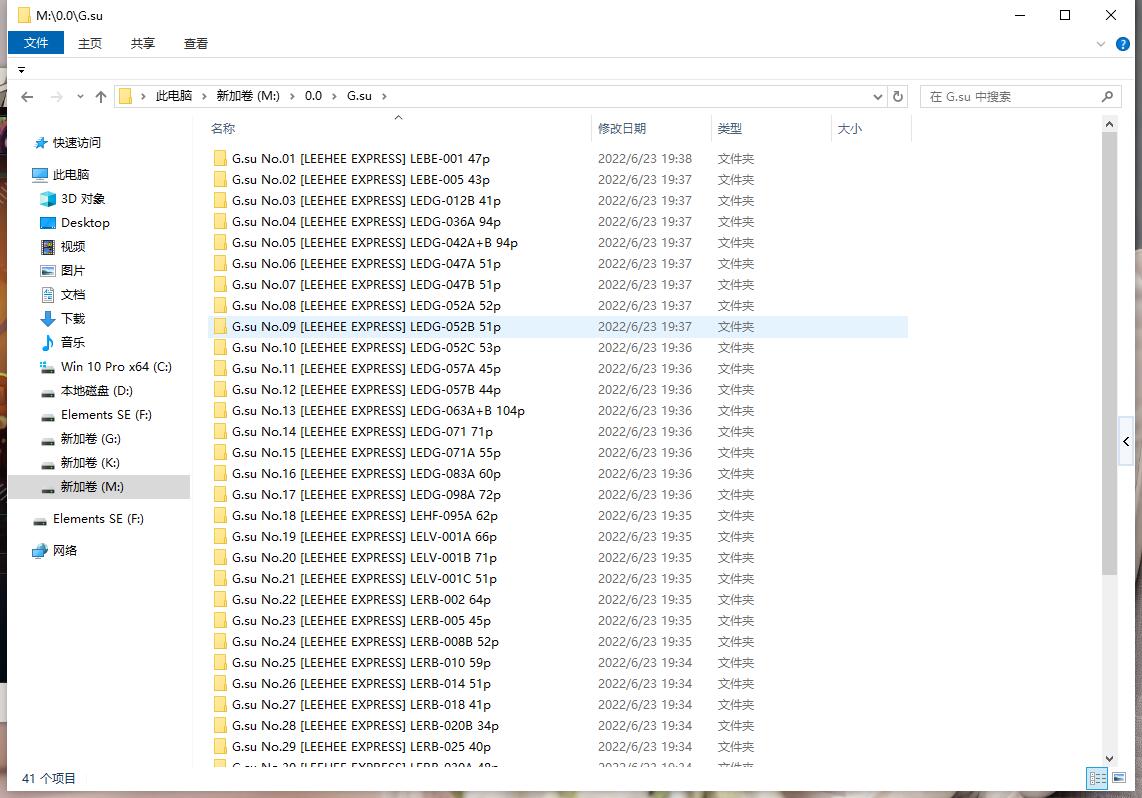Click 0.0 in the address breadcrumb
The image size is (1142, 798).
click(x=313, y=96)
